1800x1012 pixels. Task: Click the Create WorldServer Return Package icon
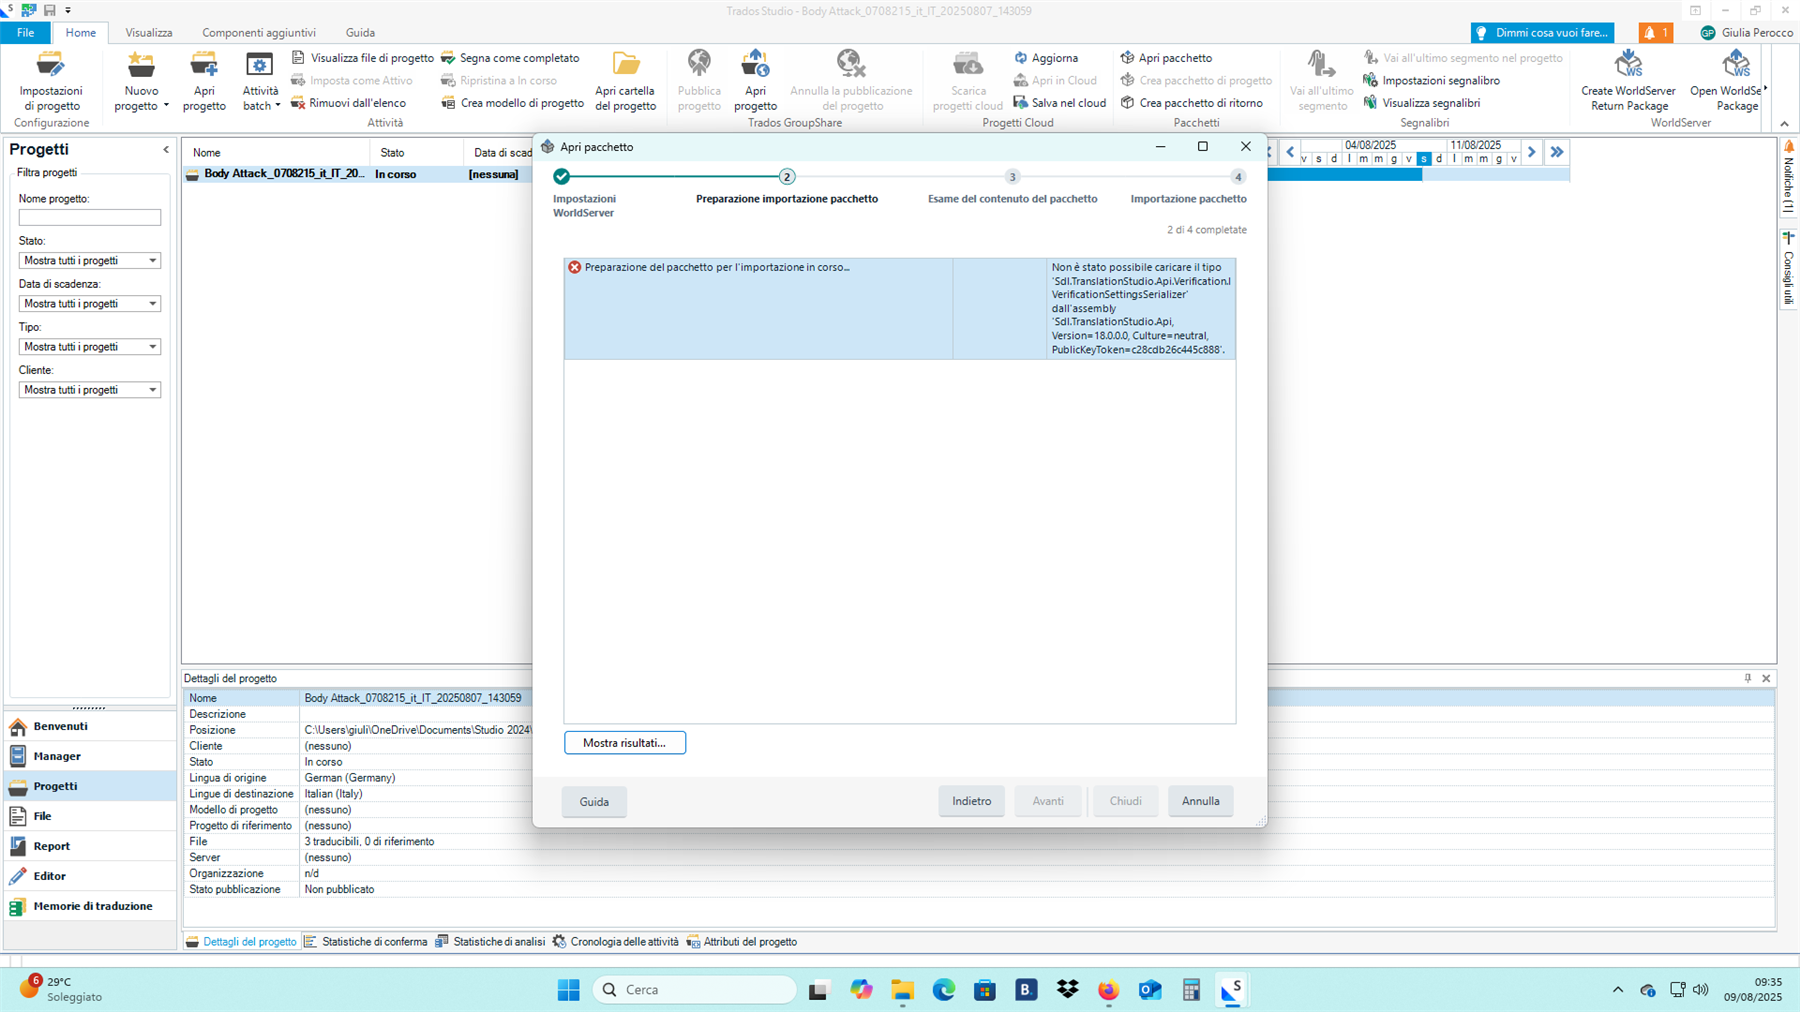pyautogui.click(x=1627, y=66)
